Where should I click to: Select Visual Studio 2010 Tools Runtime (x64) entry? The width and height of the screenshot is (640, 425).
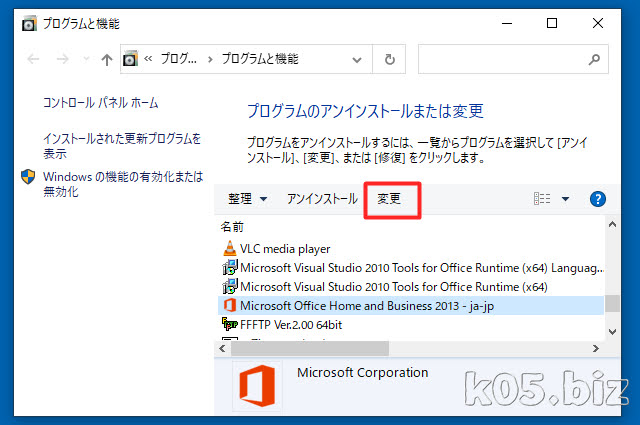pyautogui.click(x=411, y=287)
